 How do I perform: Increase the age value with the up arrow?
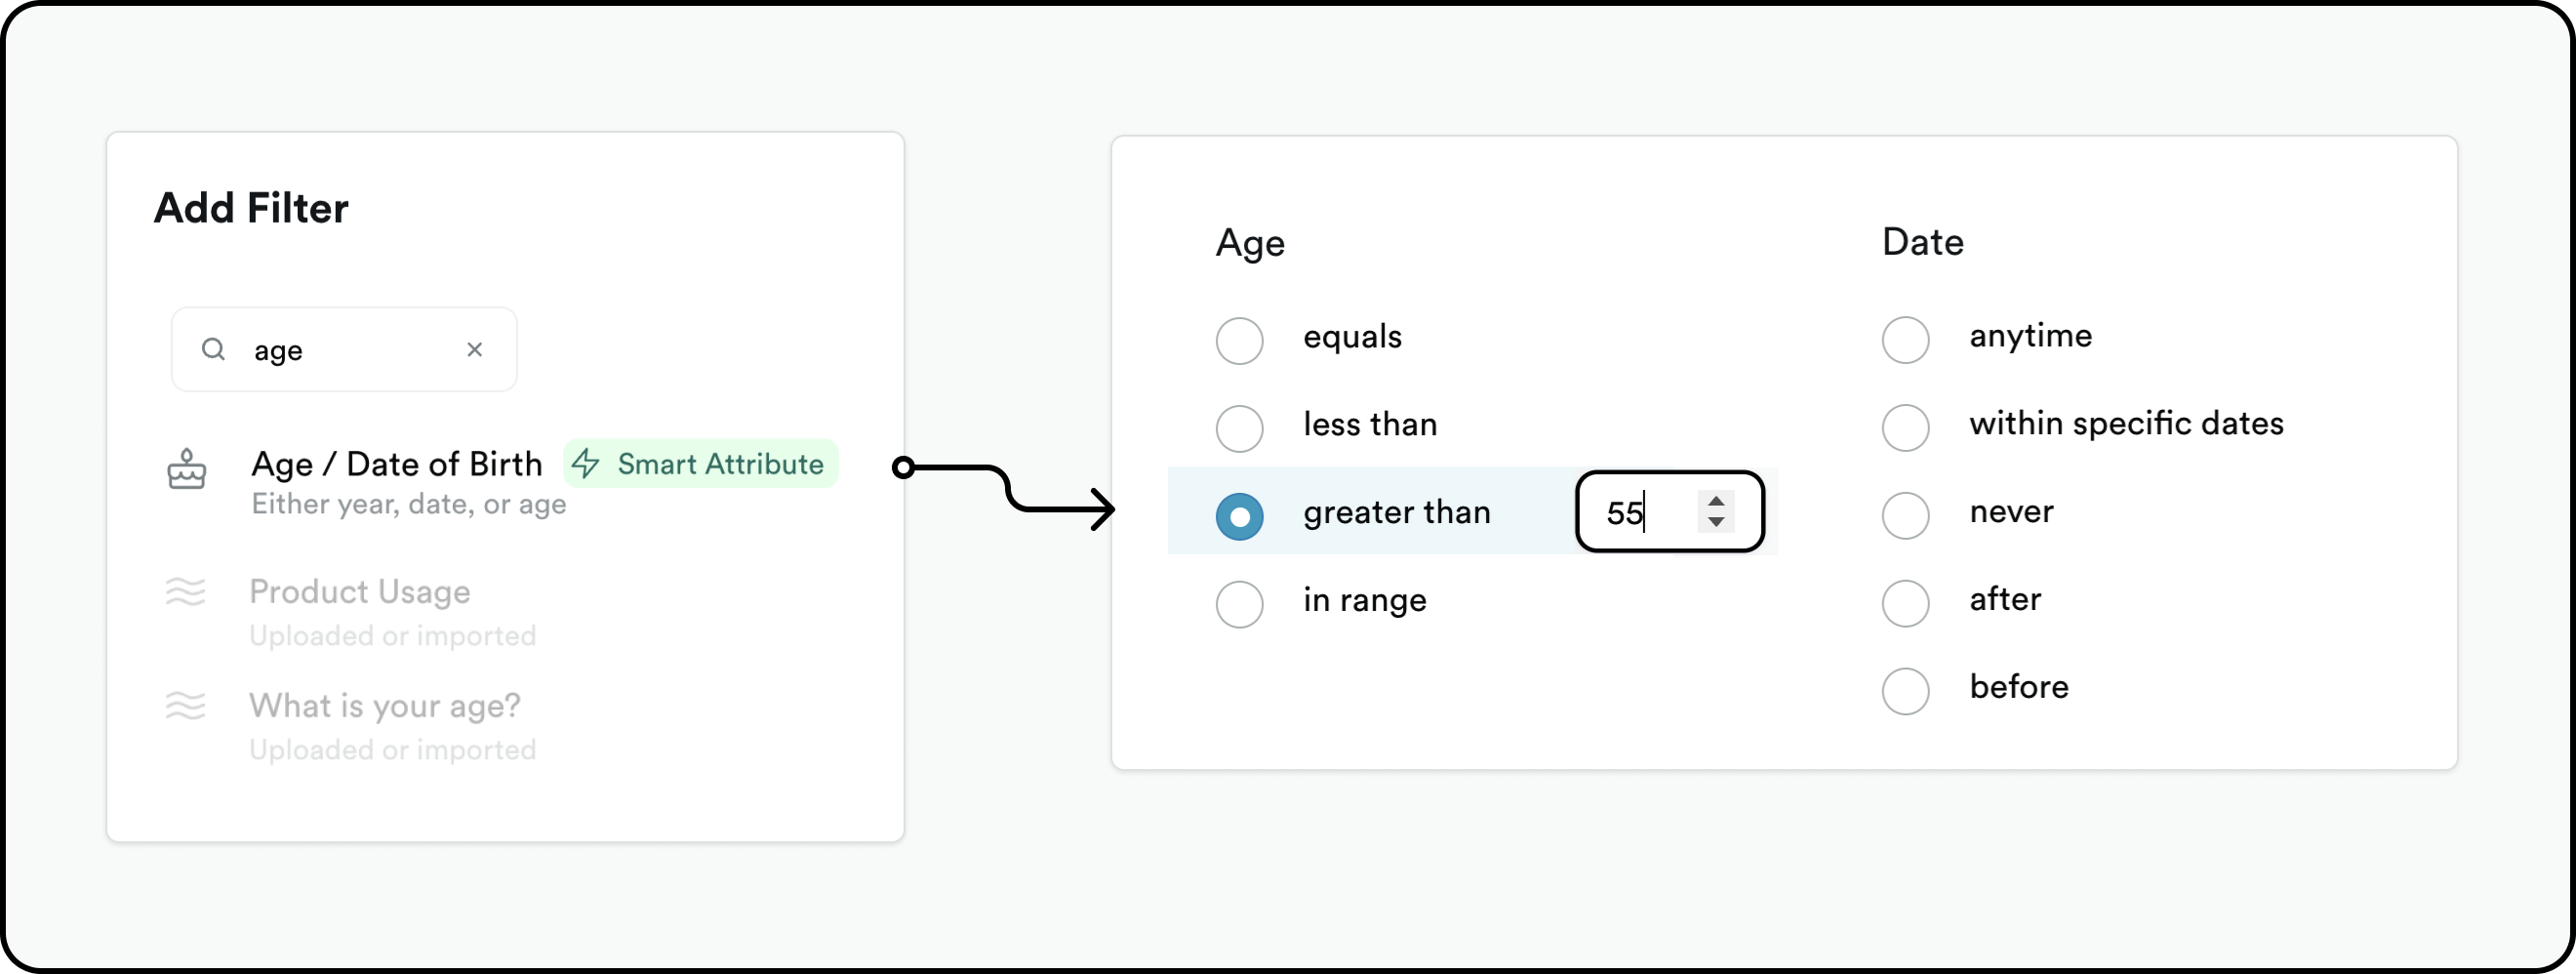1716,501
